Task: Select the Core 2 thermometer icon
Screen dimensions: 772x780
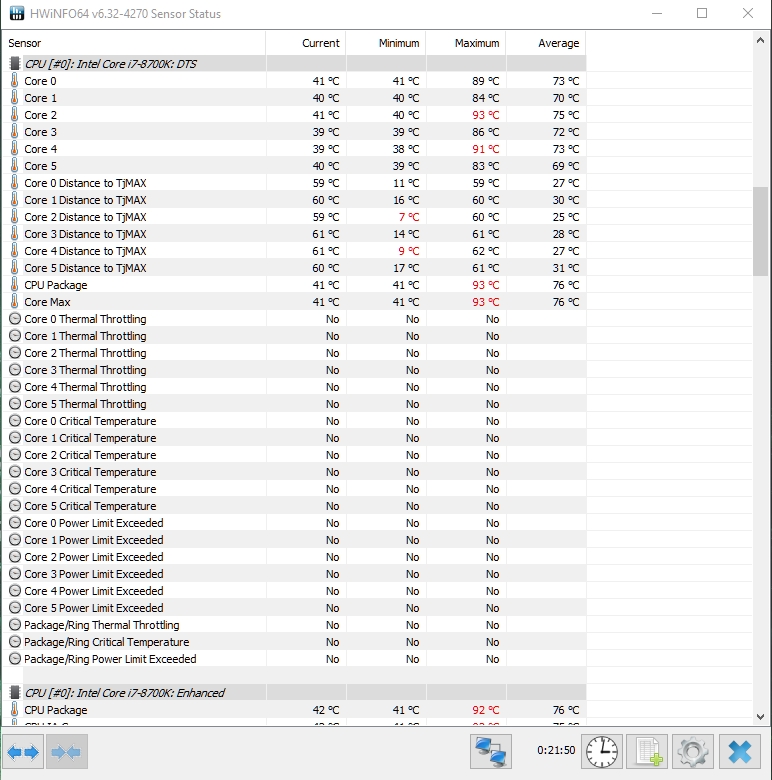Action: click(14, 114)
